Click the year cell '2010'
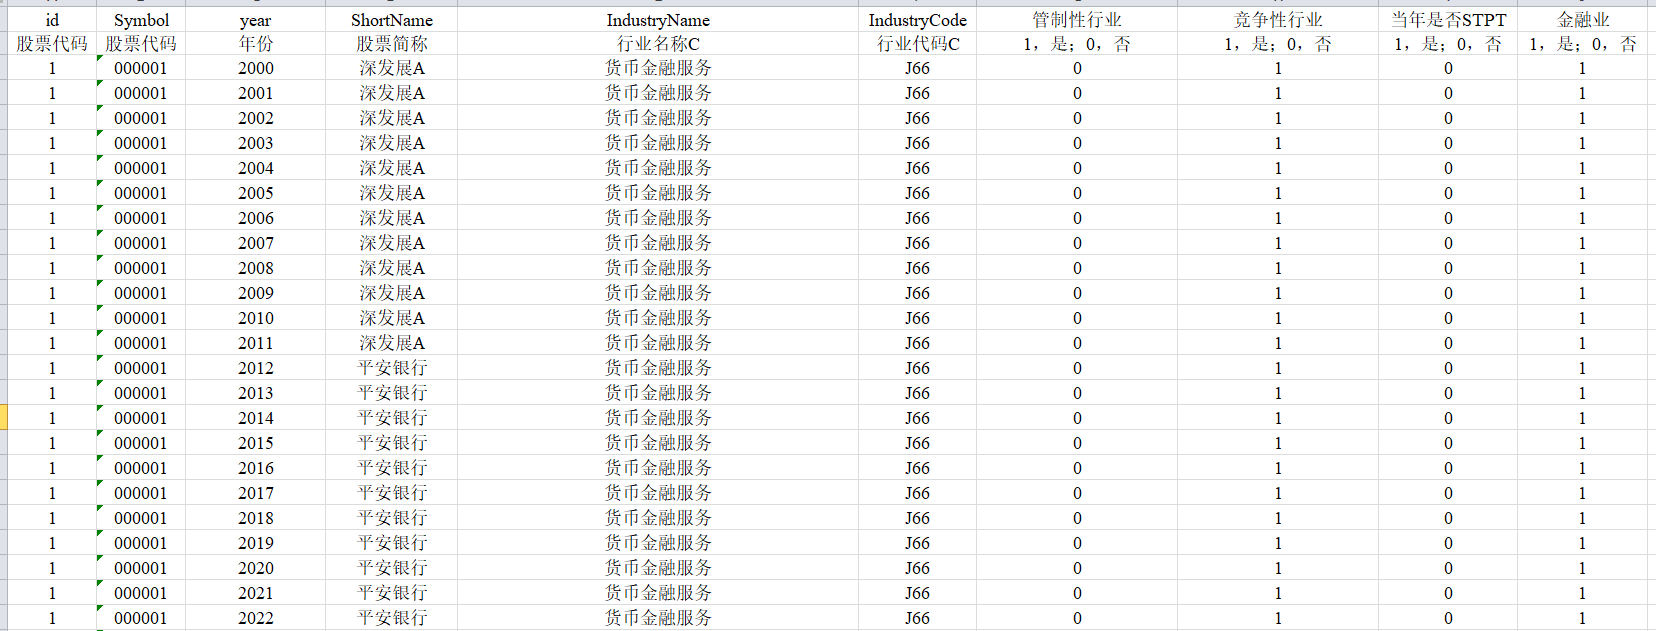The height and width of the screenshot is (631, 1656). tap(255, 318)
